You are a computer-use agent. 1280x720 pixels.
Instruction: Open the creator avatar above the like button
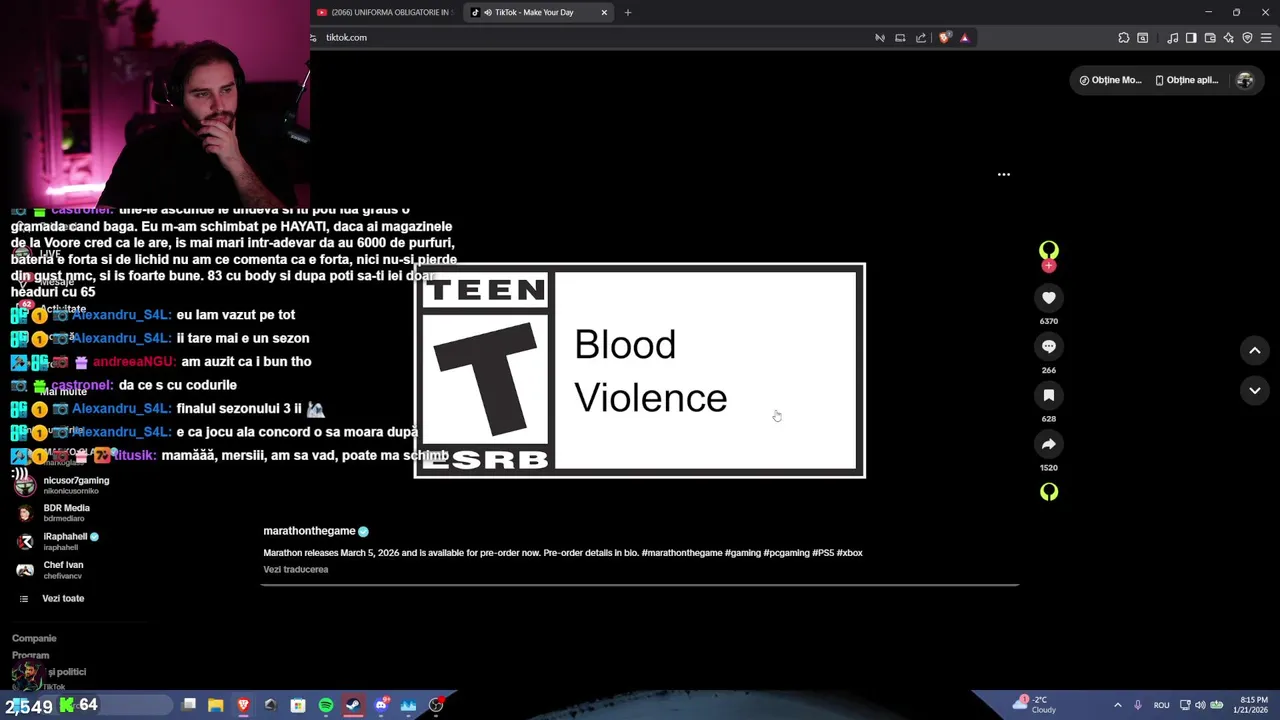pyautogui.click(x=1049, y=250)
